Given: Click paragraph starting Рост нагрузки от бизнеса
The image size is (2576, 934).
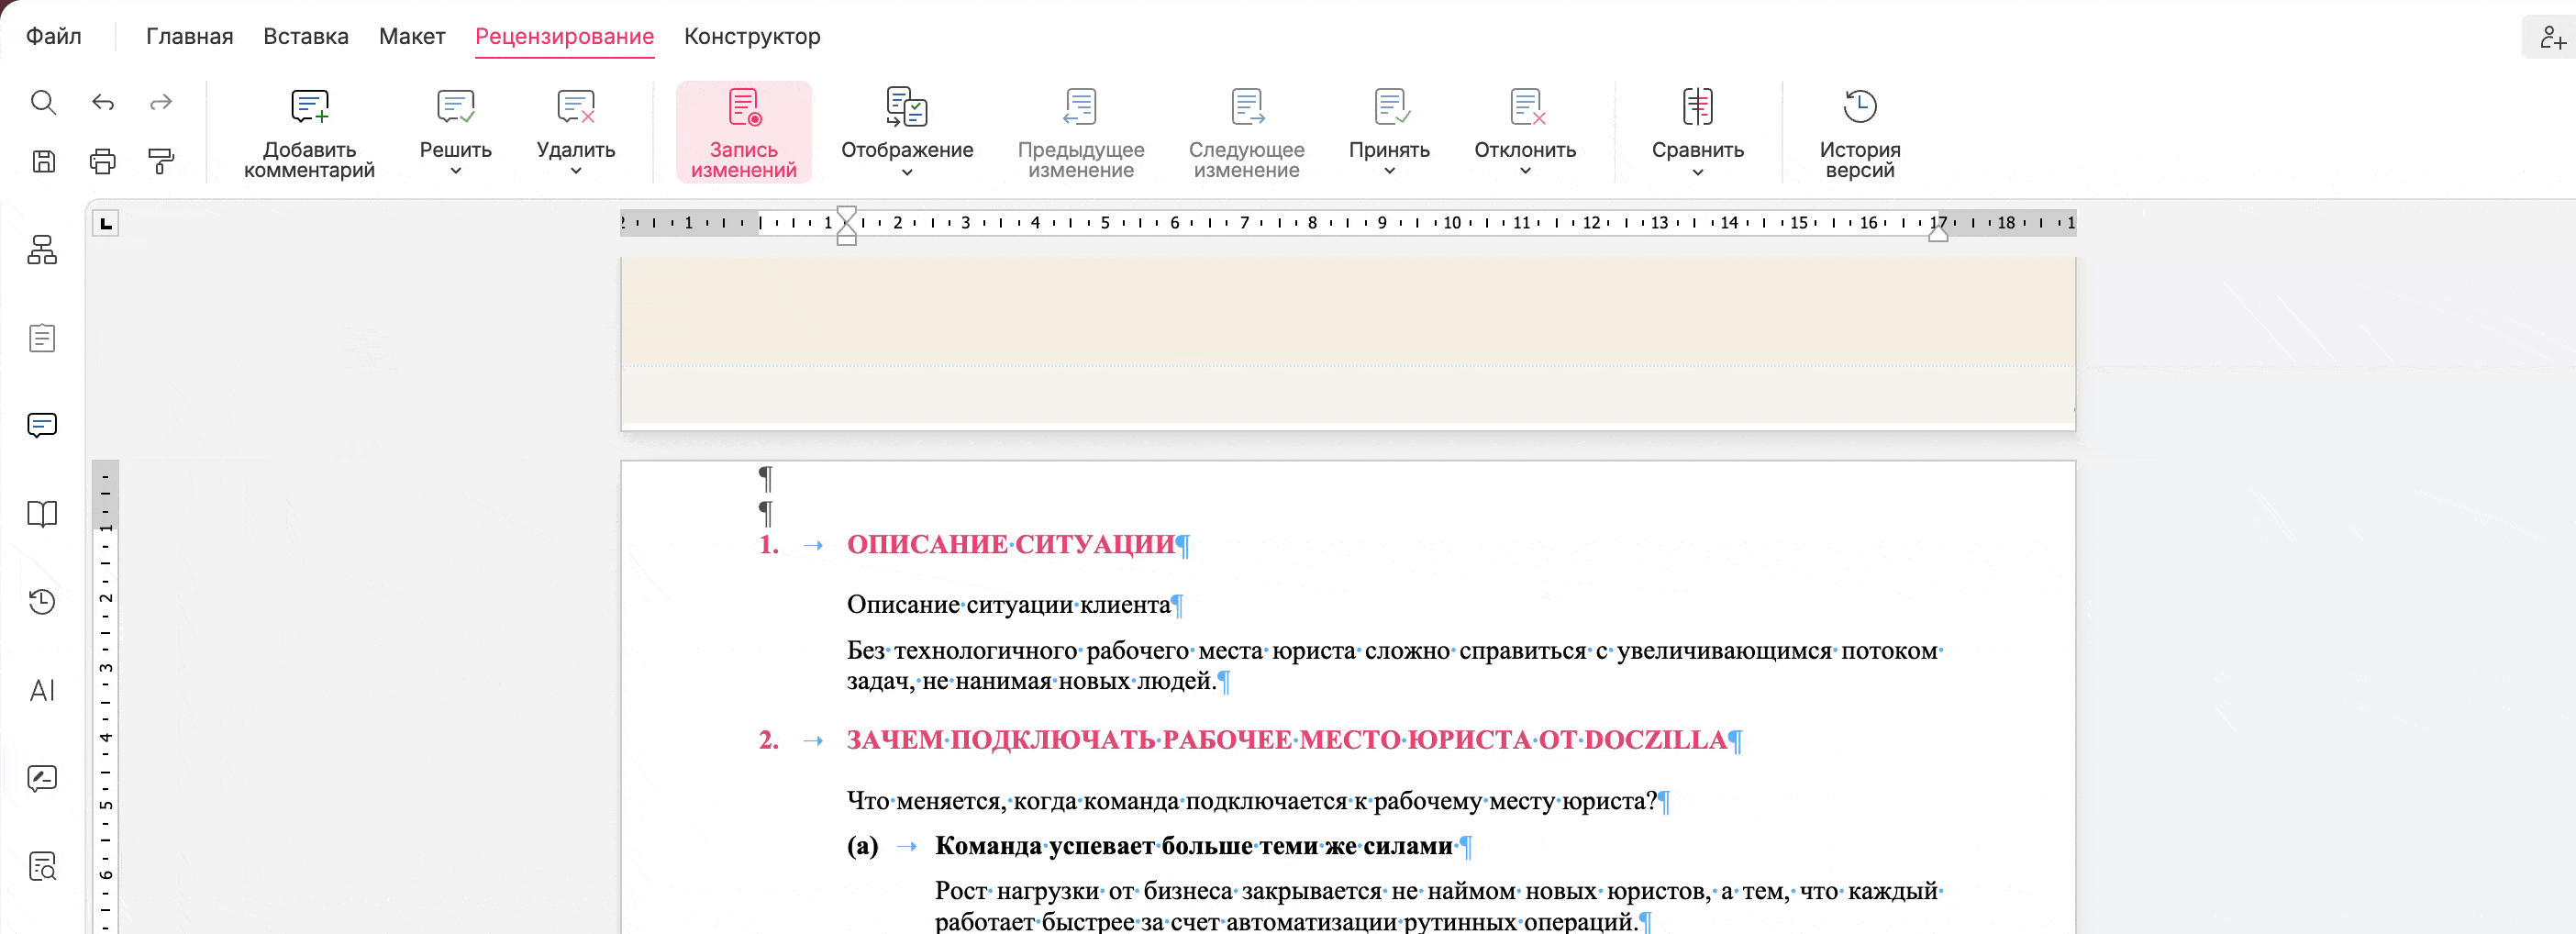Looking at the screenshot, I should tap(1438, 906).
